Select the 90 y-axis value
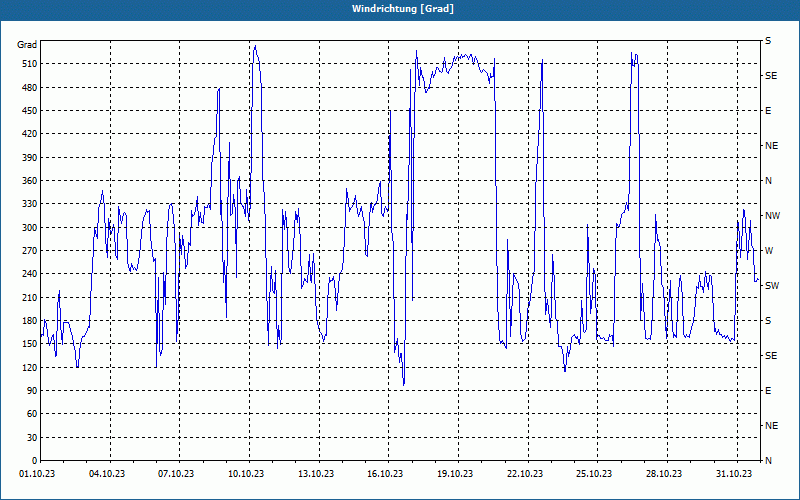Viewport: 800px width, 500px height. click(x=31, y=391)
